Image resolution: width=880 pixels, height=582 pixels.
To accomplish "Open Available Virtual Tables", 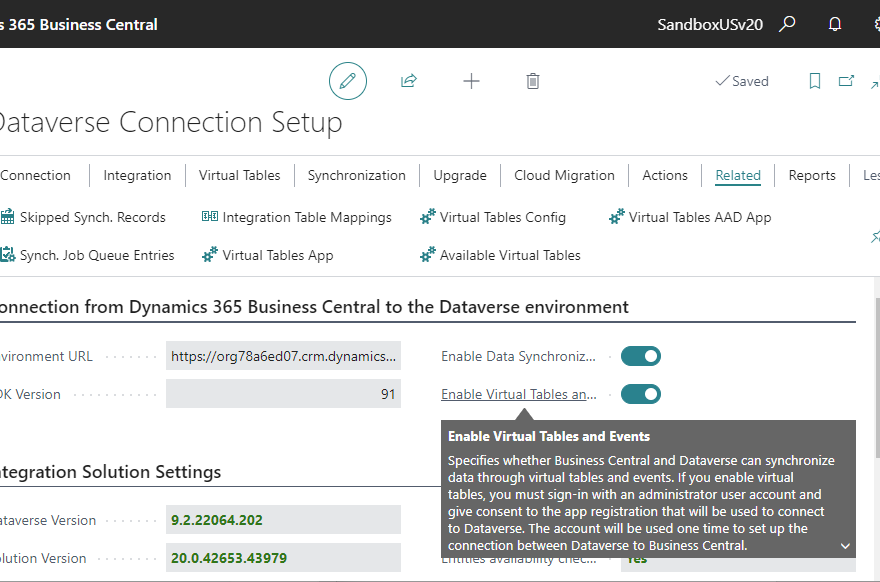I will pos(510,255).
